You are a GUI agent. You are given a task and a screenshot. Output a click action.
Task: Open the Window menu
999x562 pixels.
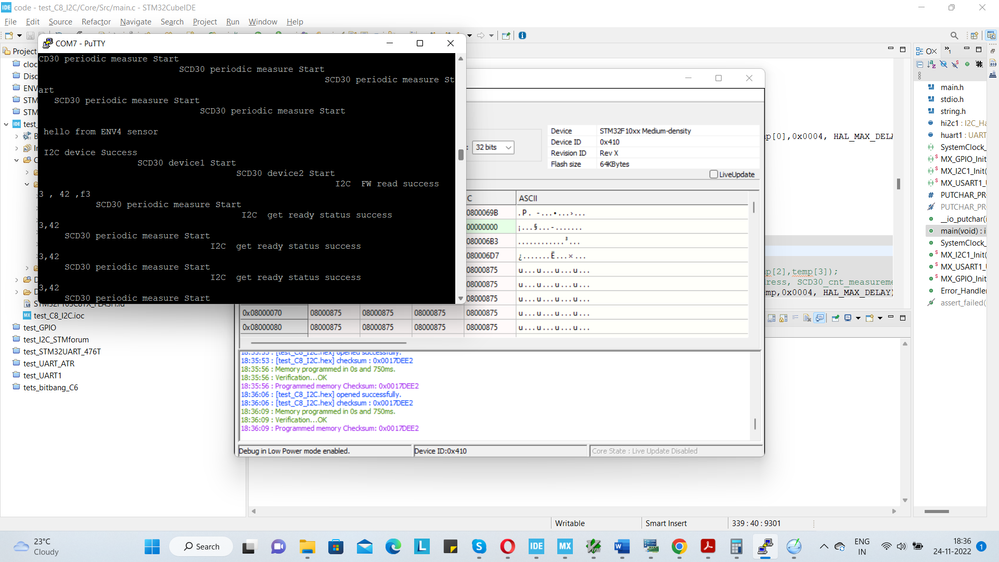[262, 22]
